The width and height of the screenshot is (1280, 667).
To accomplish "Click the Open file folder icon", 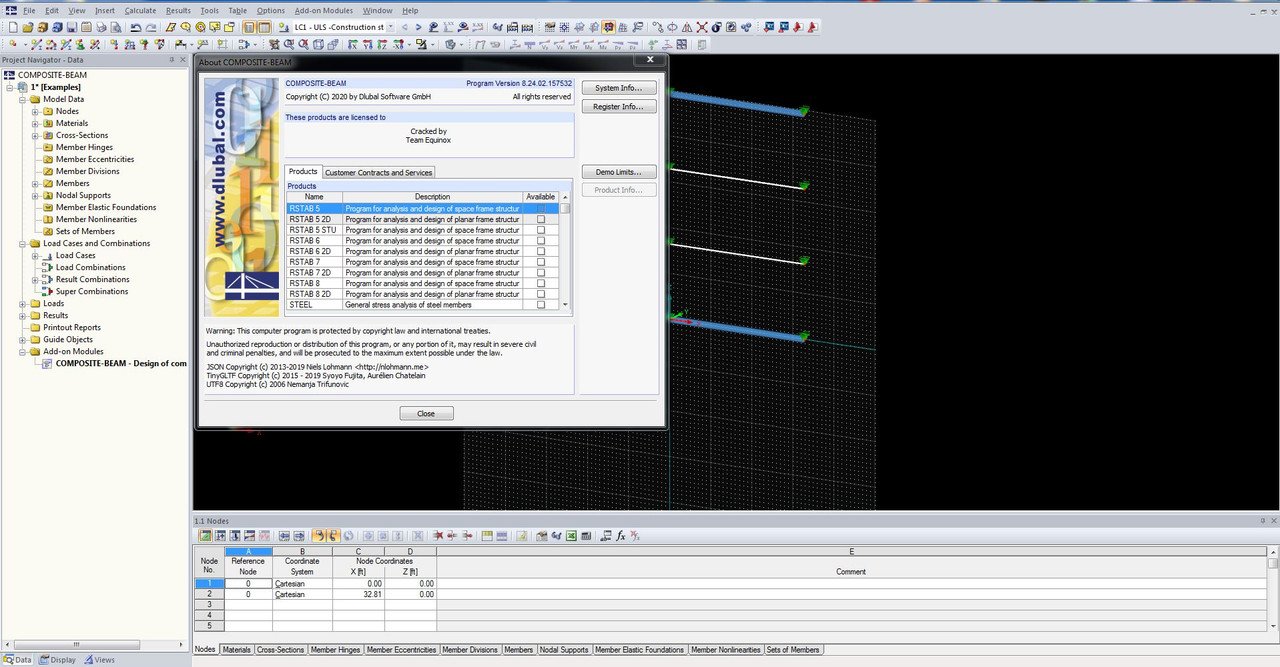I will click(28, 27).
